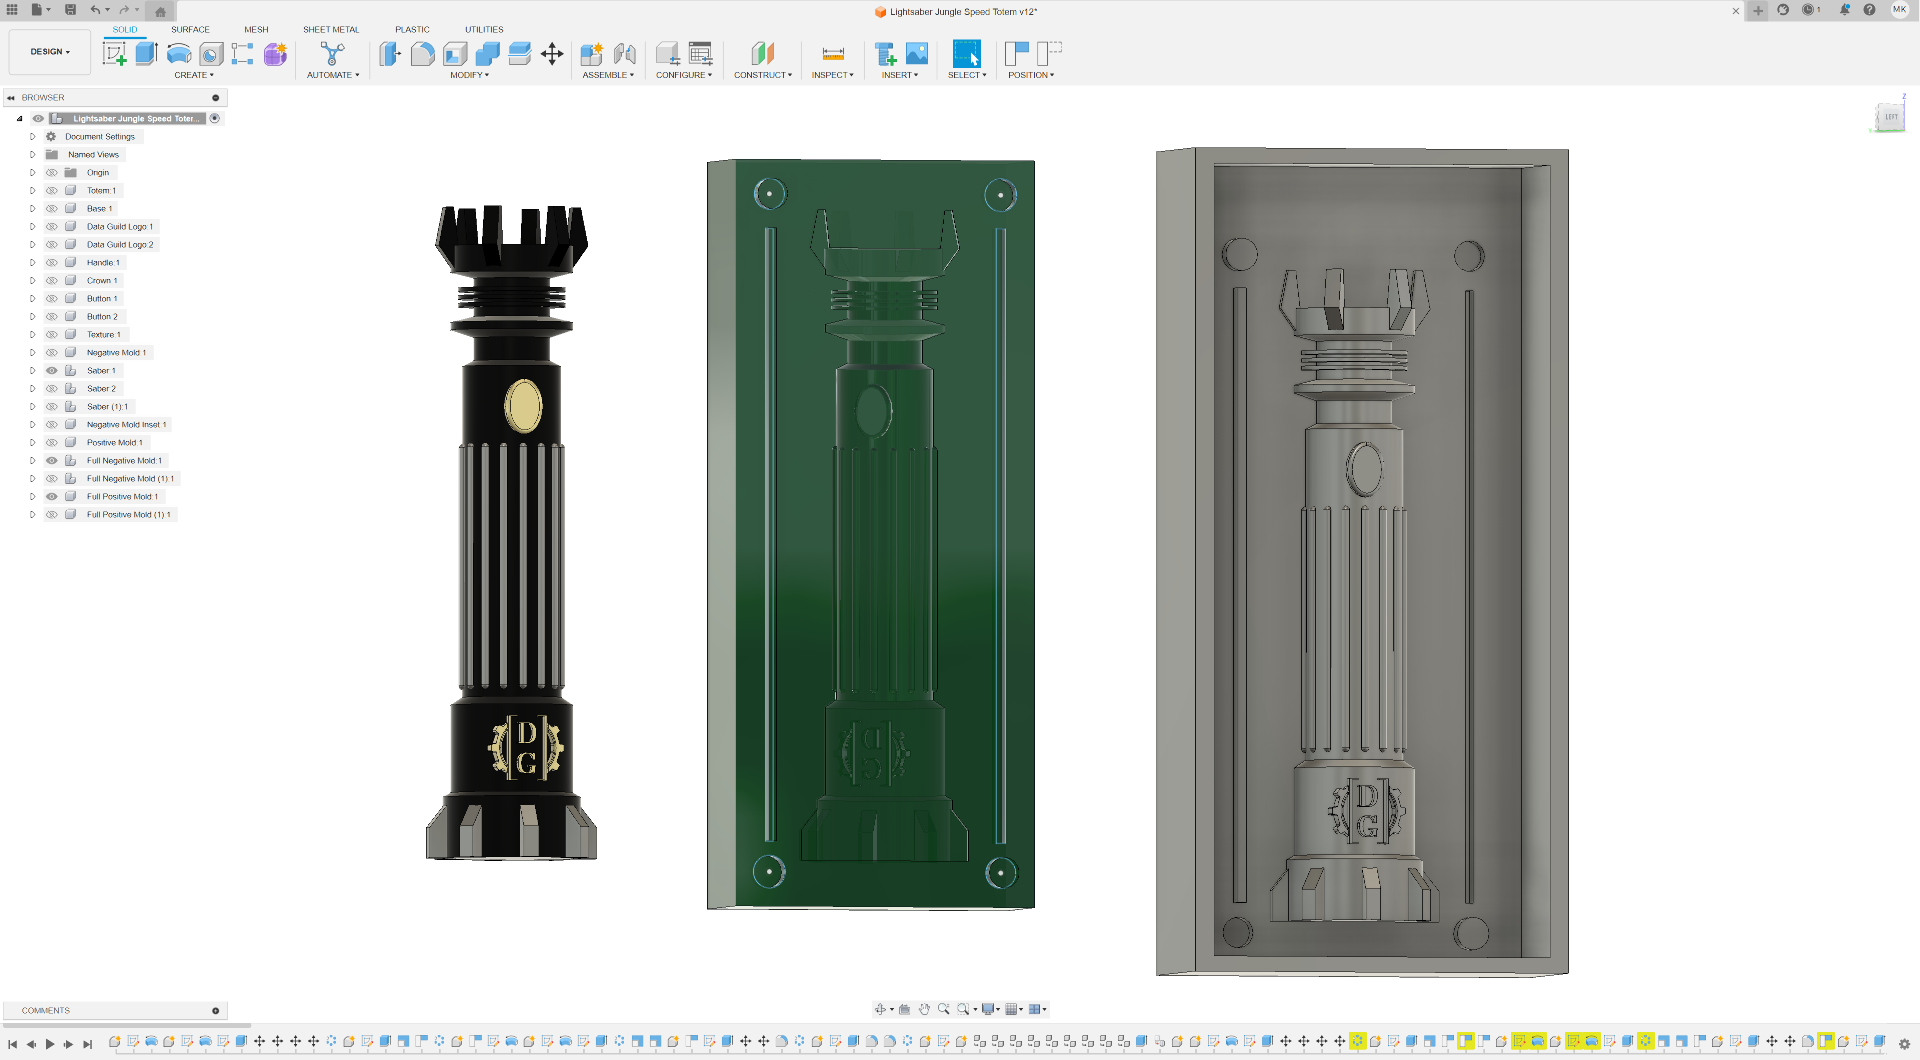Image resolution: width=1920 pixels, height=1060 pixels.
Task: Expand the Negative Mold 1 tree node
Action: [32, 353]
